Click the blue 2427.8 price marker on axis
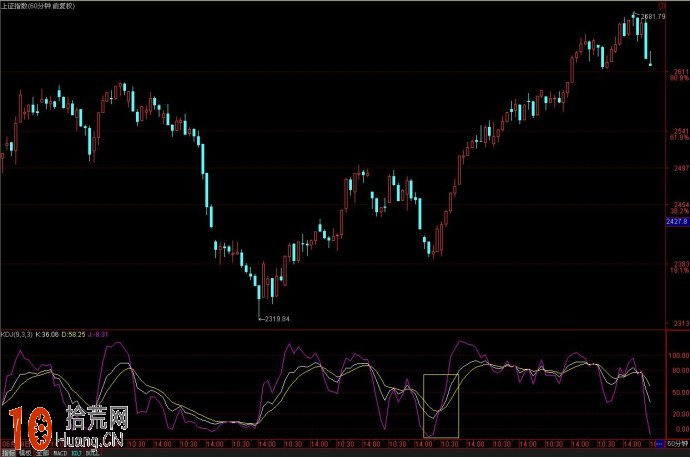Viewport: 690px width, 457px height. [x=677, y=222]
